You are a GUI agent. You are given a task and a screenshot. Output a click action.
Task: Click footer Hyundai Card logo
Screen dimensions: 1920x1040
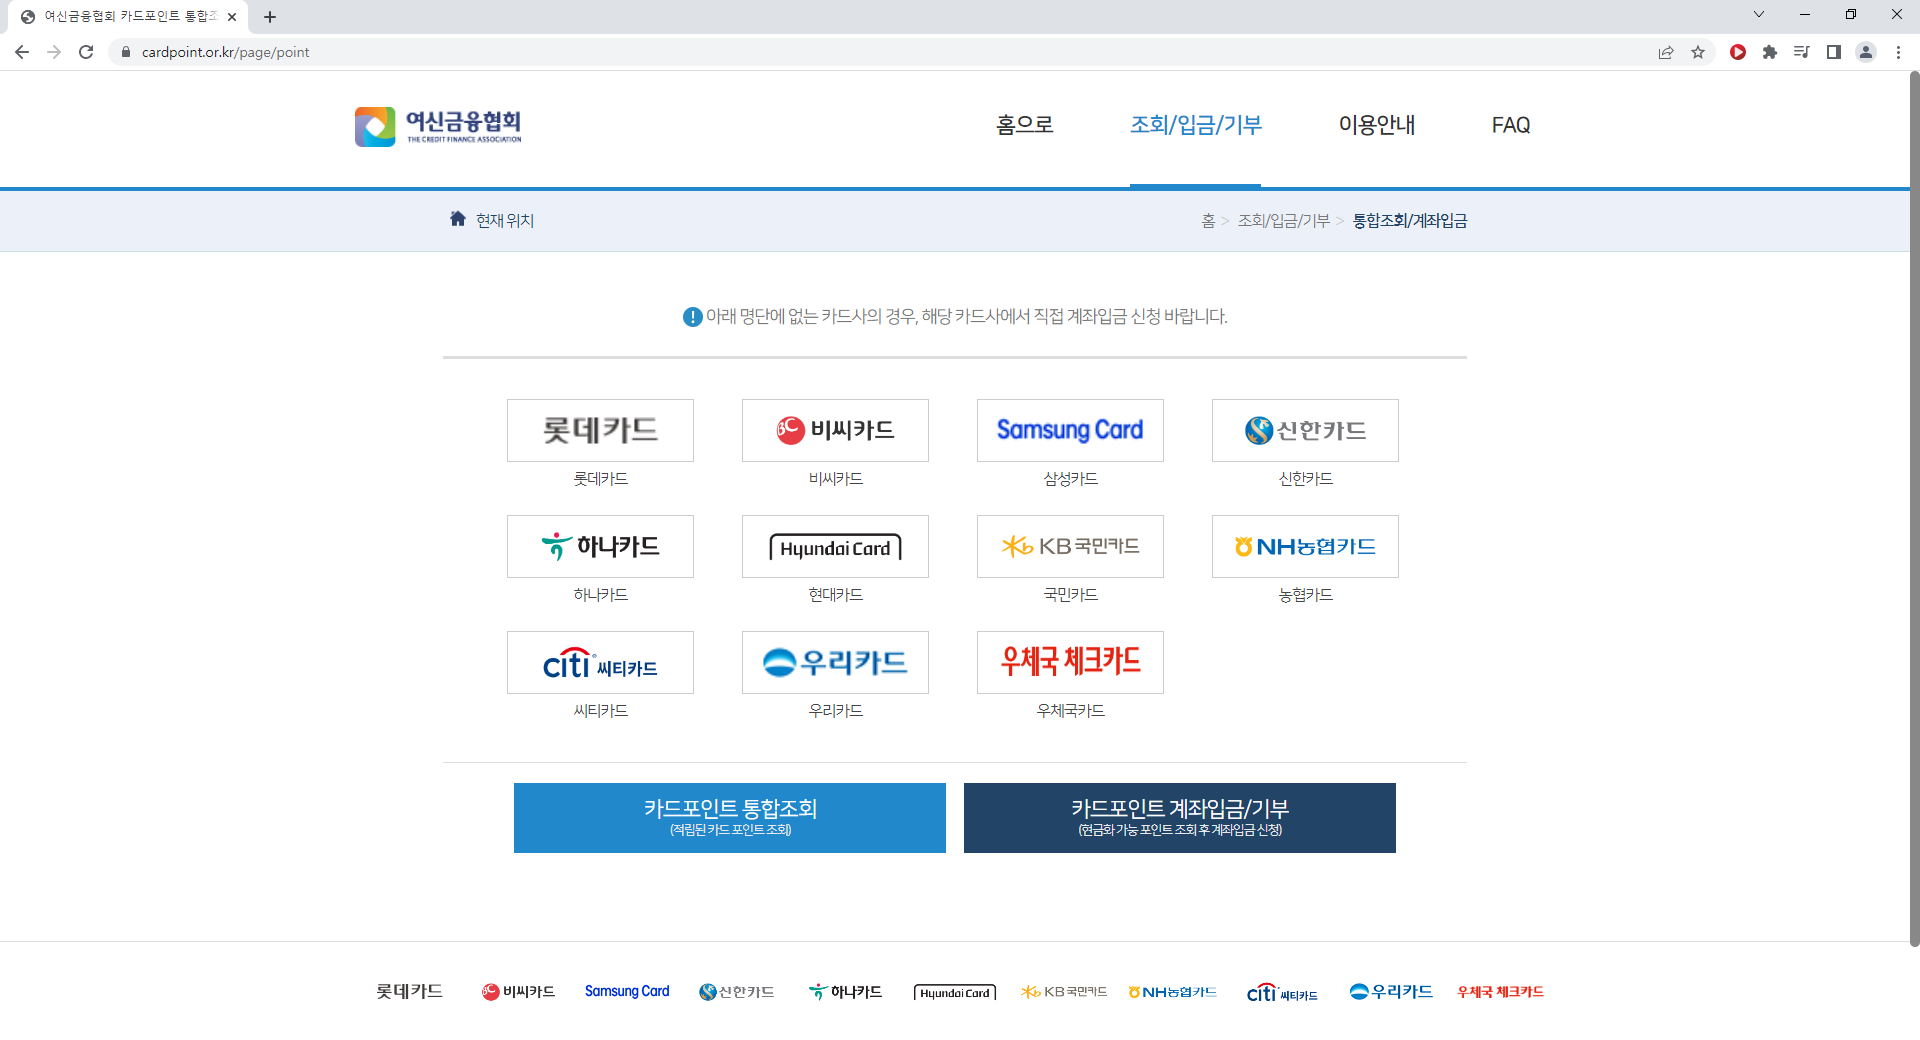tap(955, 992)
